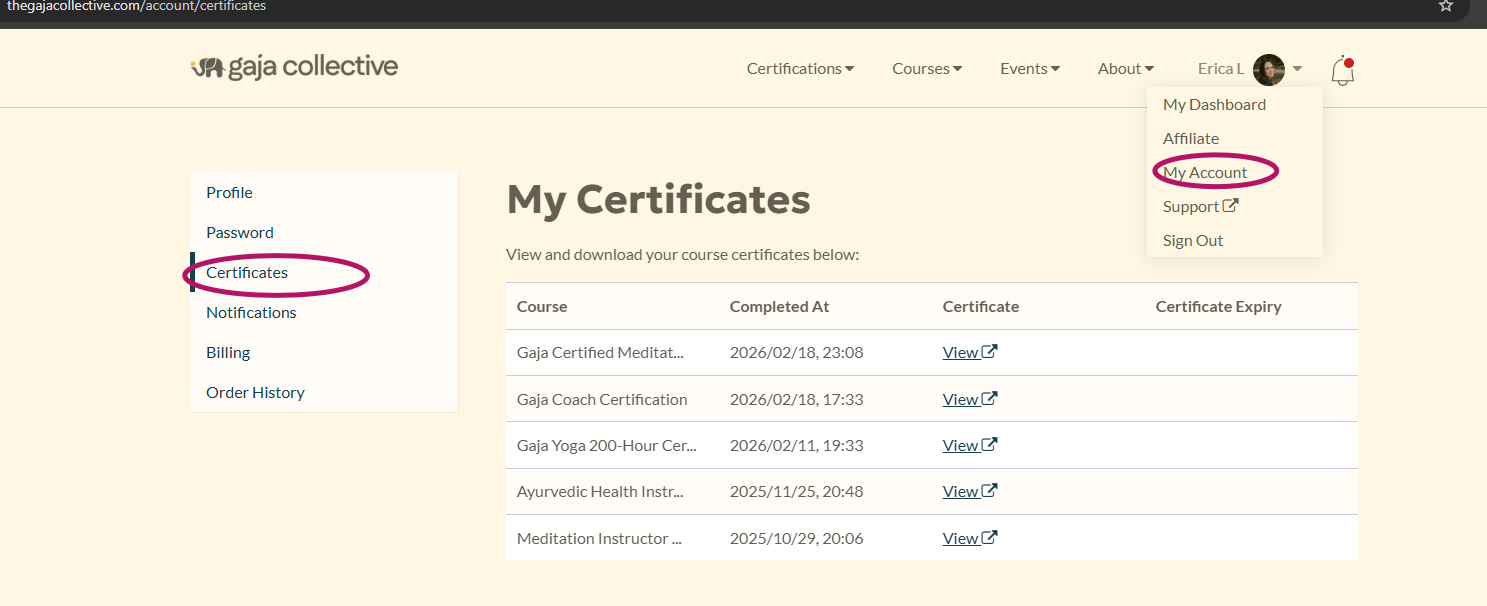Select My Account in the user menu
Image resolution: width=1487 pixels, height=606 pixels.
(1205, 172)
